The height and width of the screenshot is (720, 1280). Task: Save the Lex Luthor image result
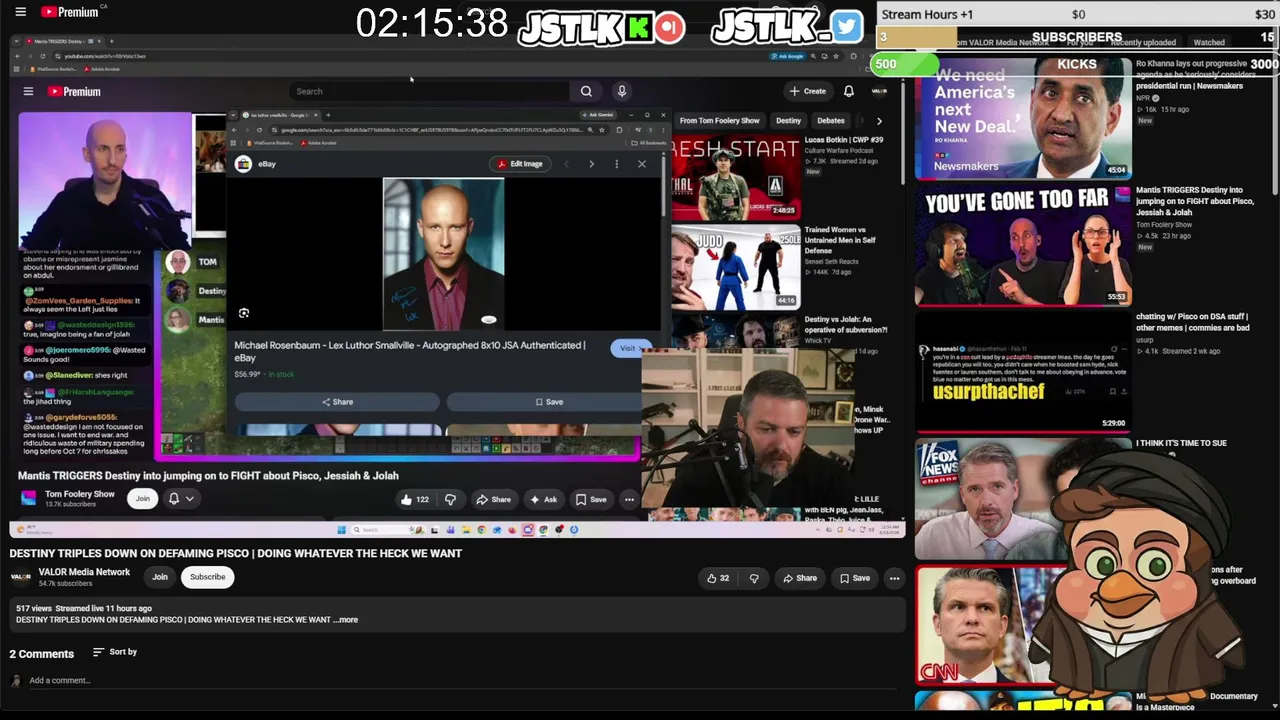coord(549,402)
